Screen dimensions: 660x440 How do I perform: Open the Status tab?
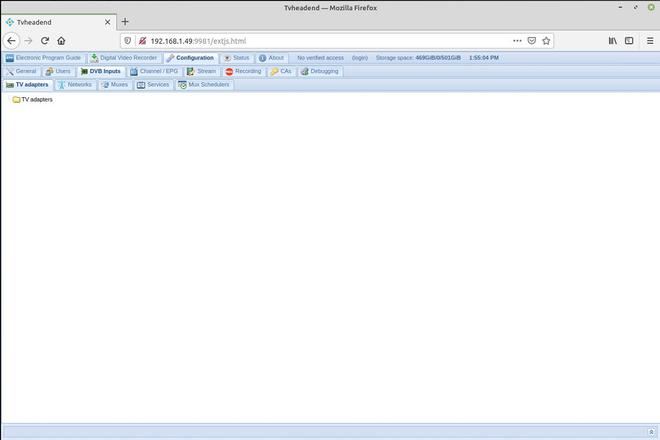[237, 58]
